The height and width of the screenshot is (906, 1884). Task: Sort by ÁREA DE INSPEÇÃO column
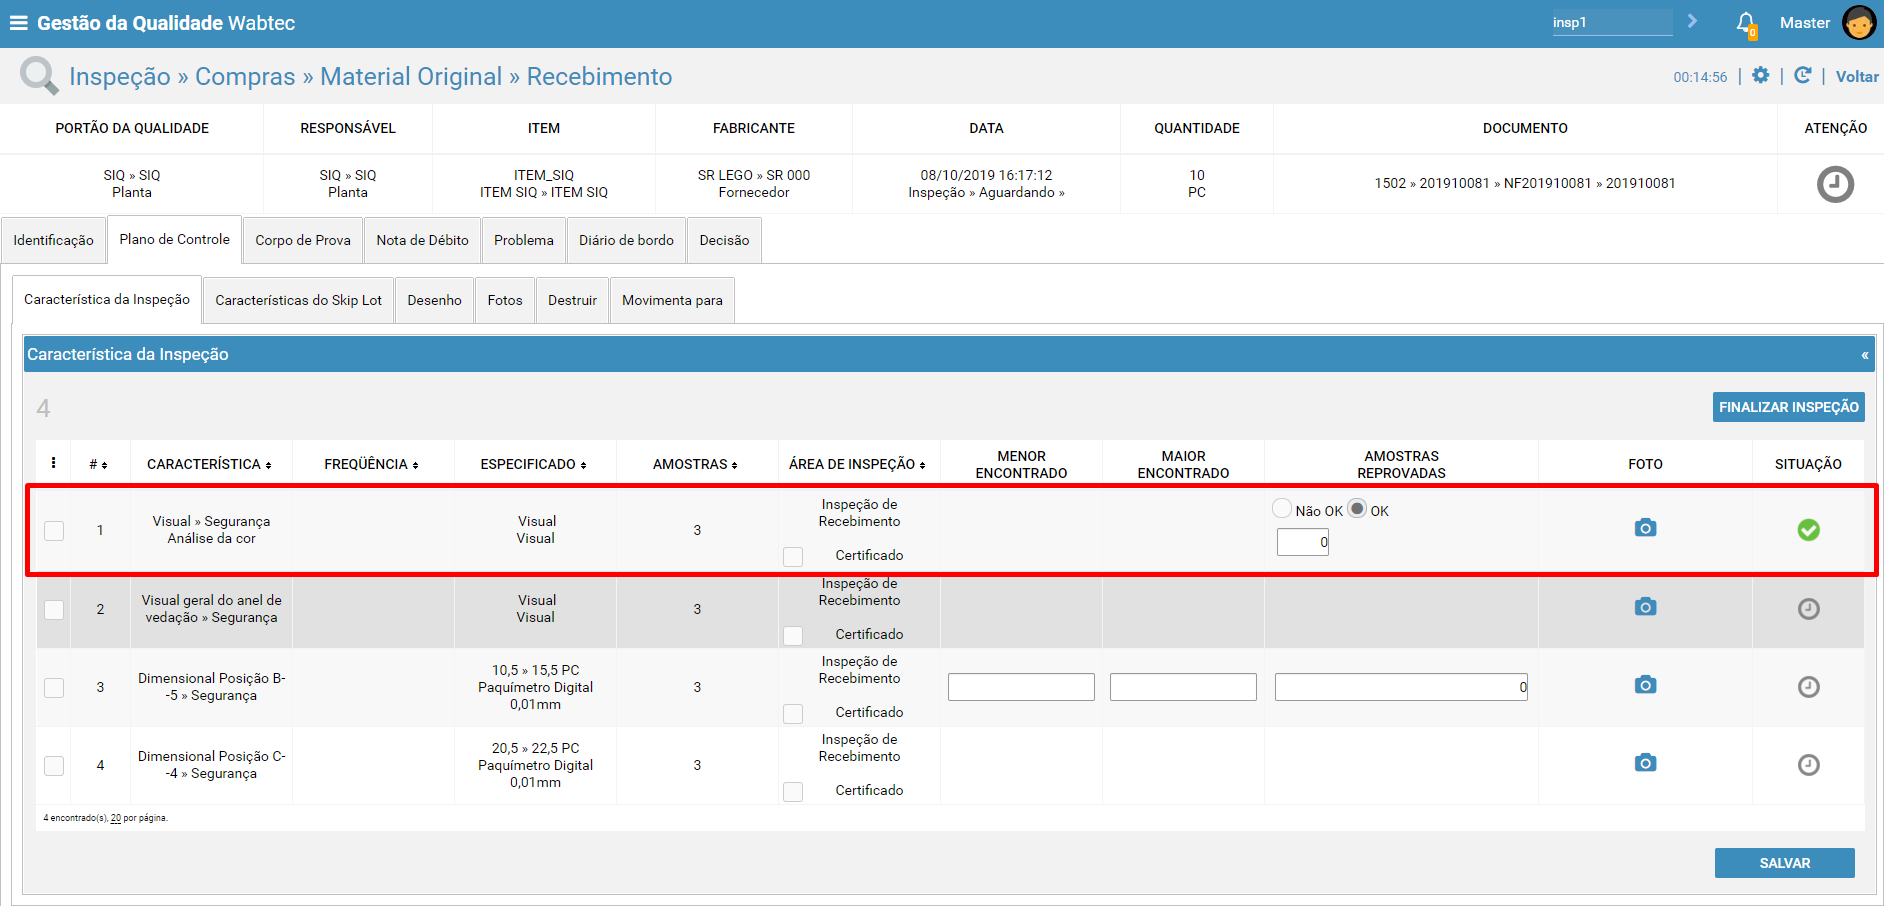click(x=857, y=464)
